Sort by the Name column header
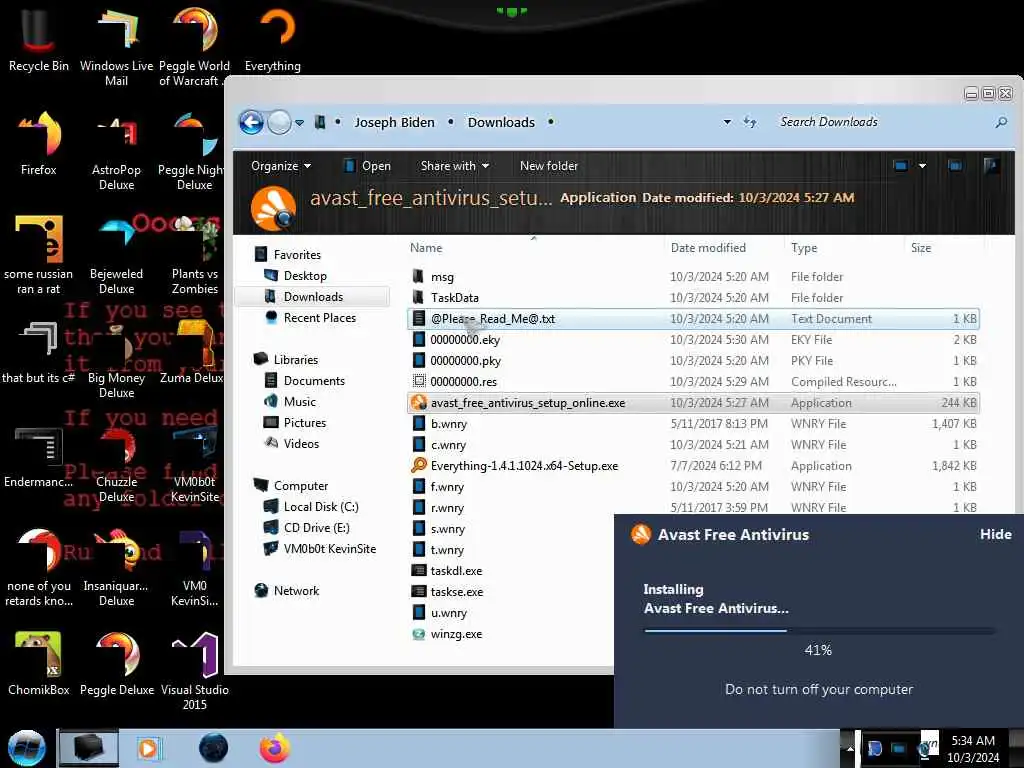 (x=426, y=248)
